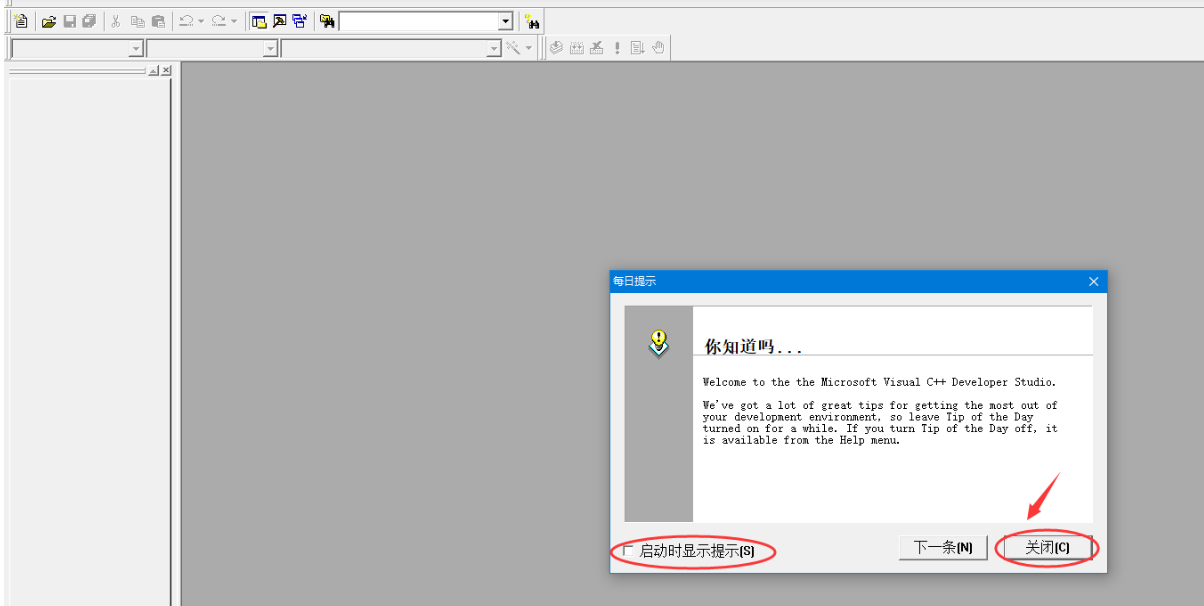This screenshot has width=1204, height=606.
Task: Close the 每日提示 dialog with X
Action: [x=1093, y=282]
